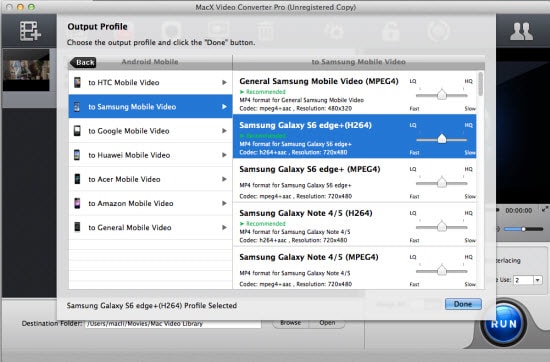Expand to Huawei Mobile Video arrow
This screenshot has width=550, height=362.
click(224, 155)
